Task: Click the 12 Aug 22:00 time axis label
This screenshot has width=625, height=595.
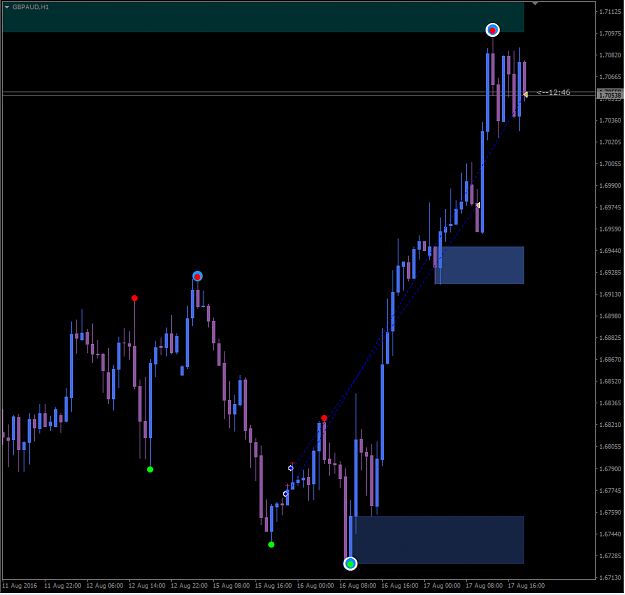Action: pyautogui.click(x=189, y=585)
